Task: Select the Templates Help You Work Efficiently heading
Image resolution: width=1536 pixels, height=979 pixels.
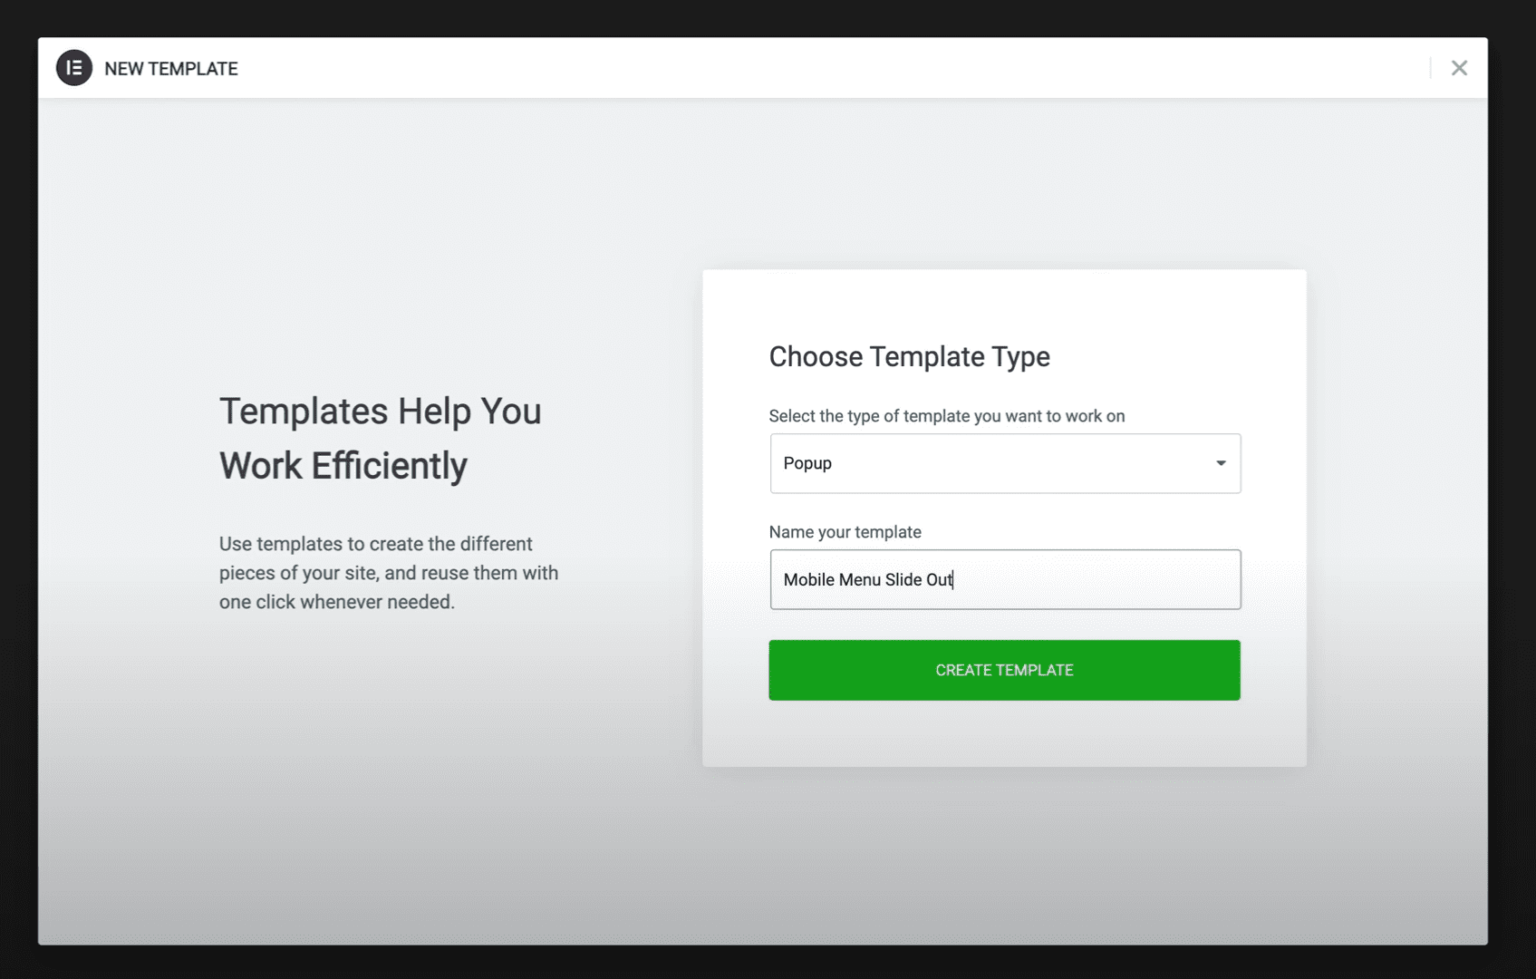Action: [380, 437]
